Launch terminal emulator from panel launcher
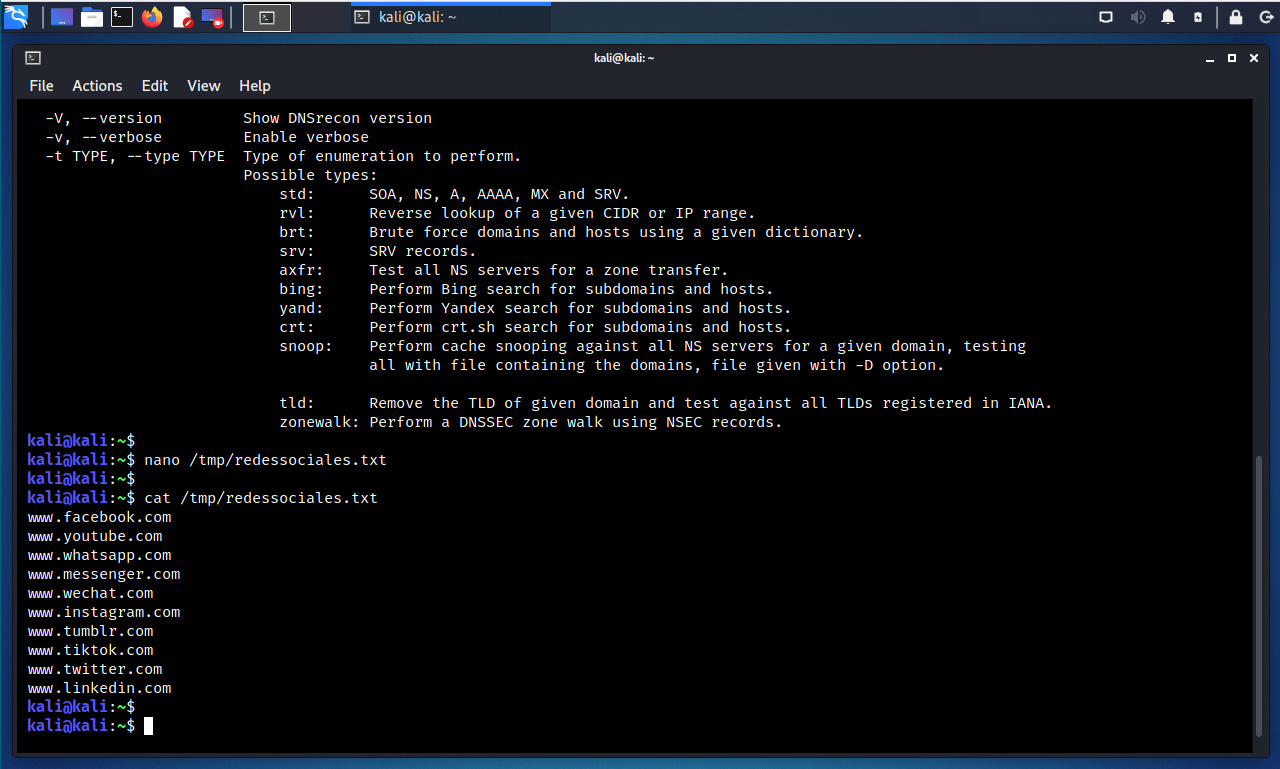Viewport: 1280px width, 769px height. 122,17
